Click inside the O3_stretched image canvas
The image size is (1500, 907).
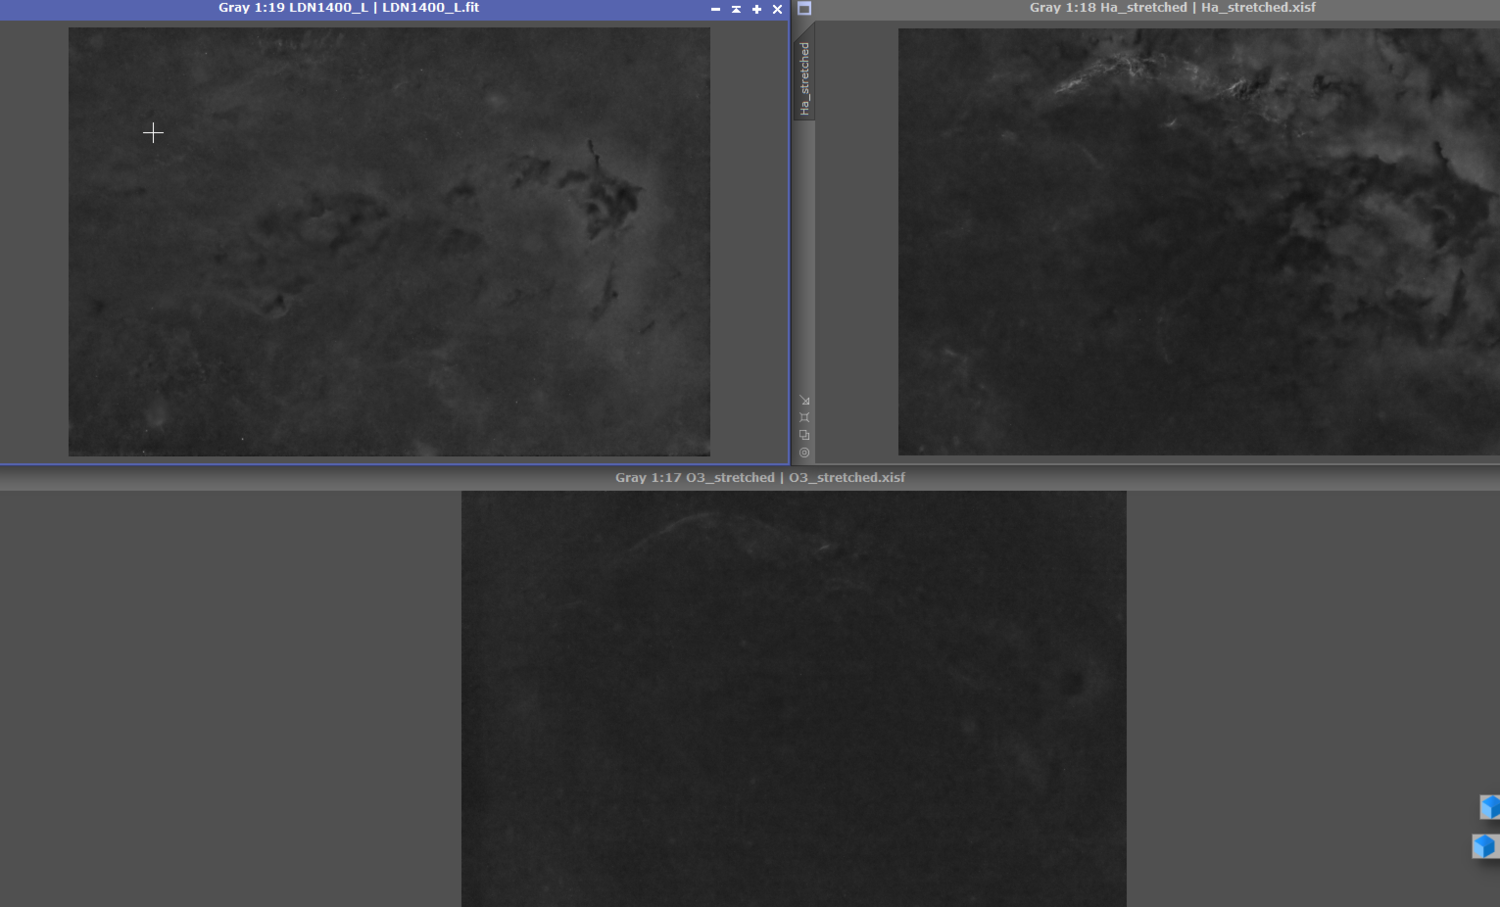click(793, 700)
